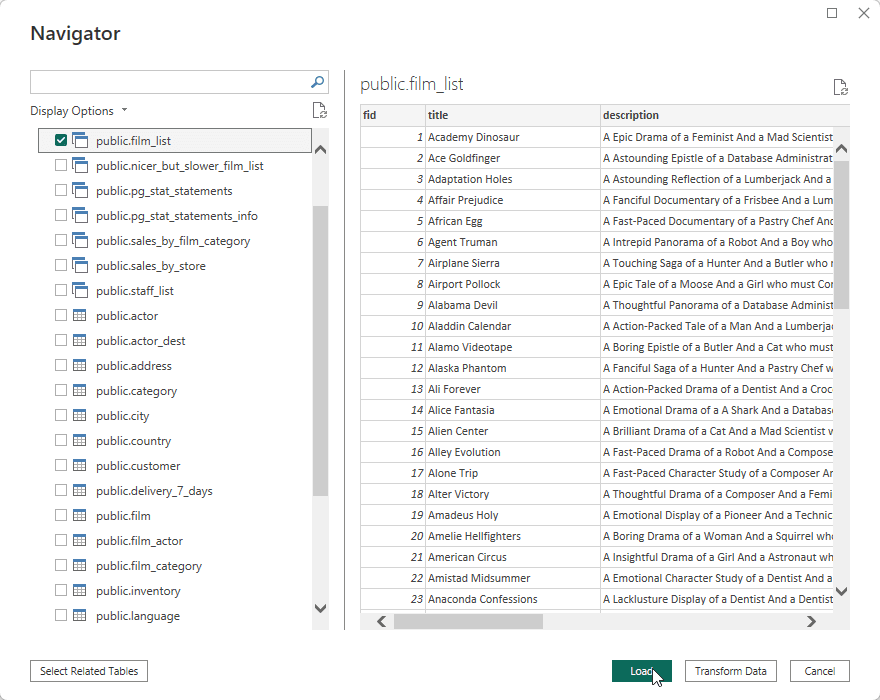
Task: Check the public.film_actor checkbox
Action: tap(61, 540)
